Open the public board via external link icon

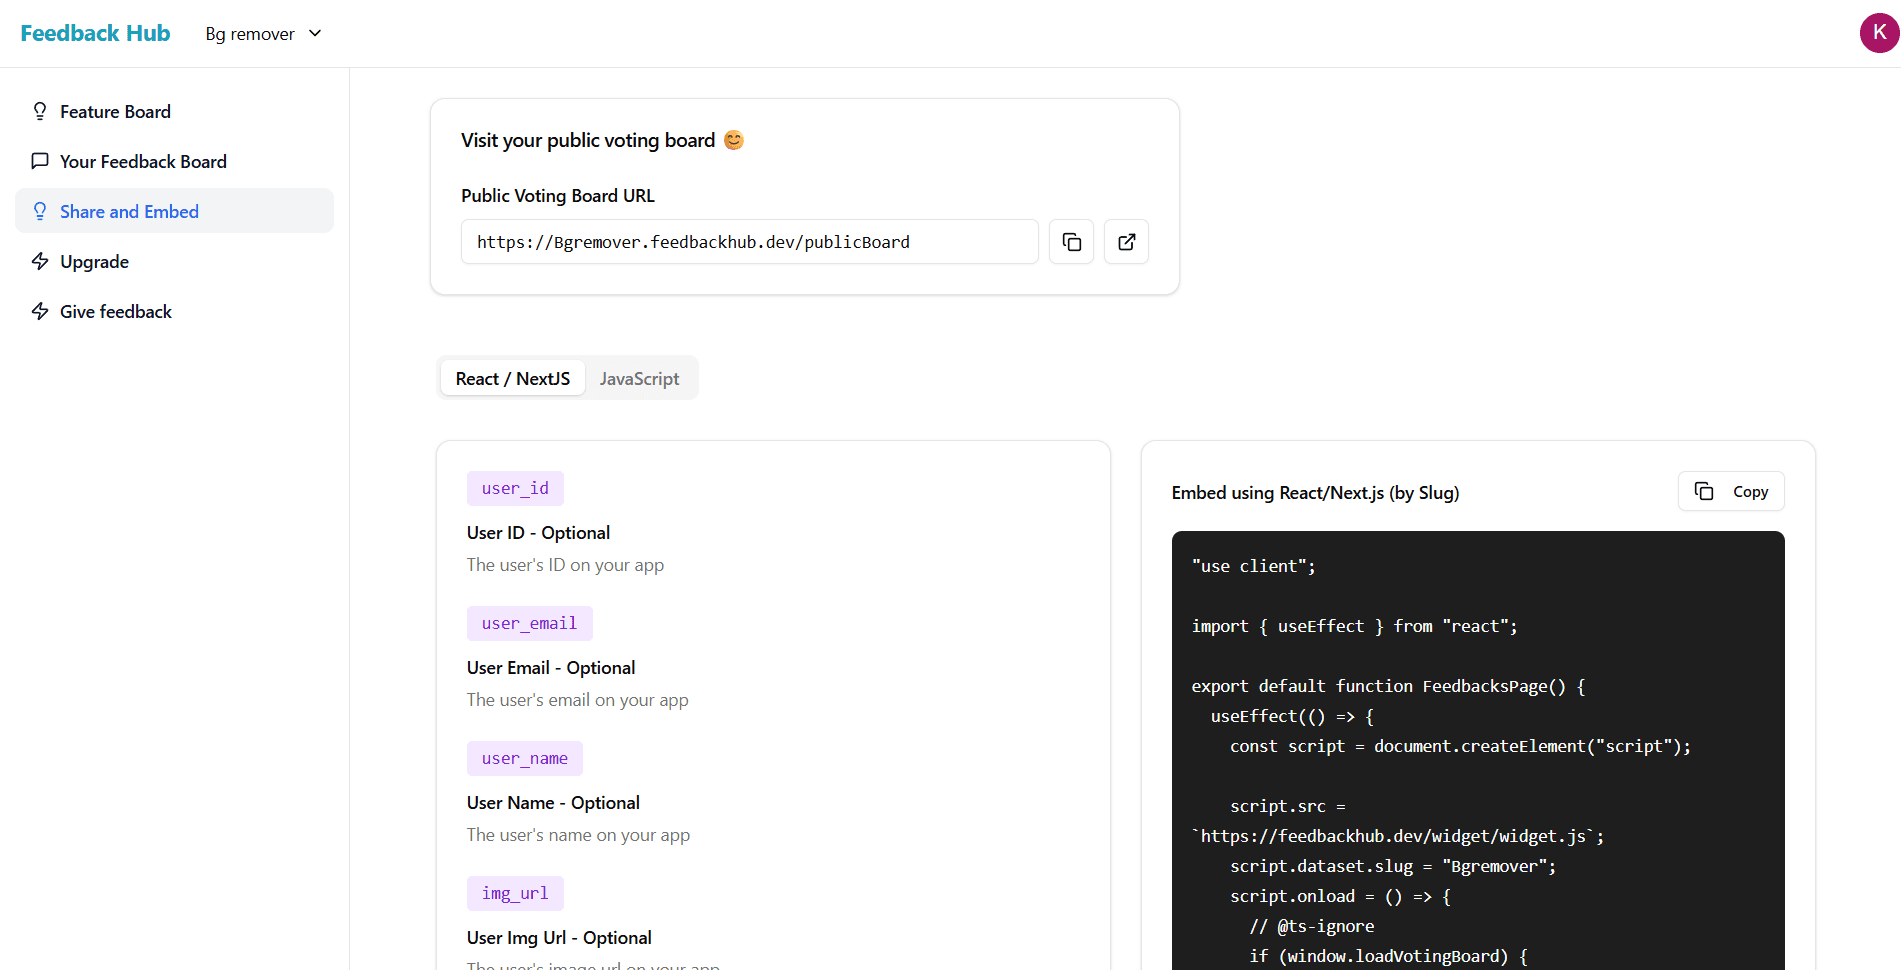(1126, 241)
